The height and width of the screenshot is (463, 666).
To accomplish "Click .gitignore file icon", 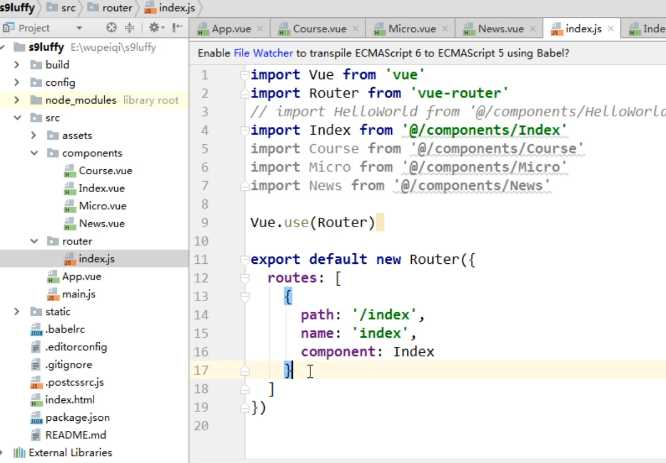I will pyautogui.click(x=37, y=365).
